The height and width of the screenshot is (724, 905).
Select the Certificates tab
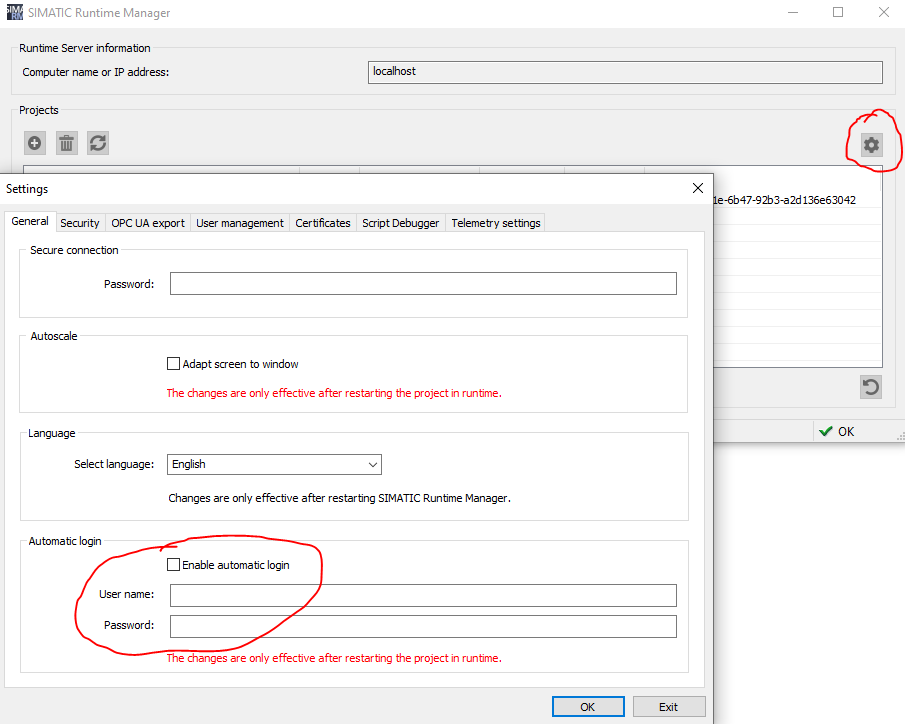click(x=323, y=223)
